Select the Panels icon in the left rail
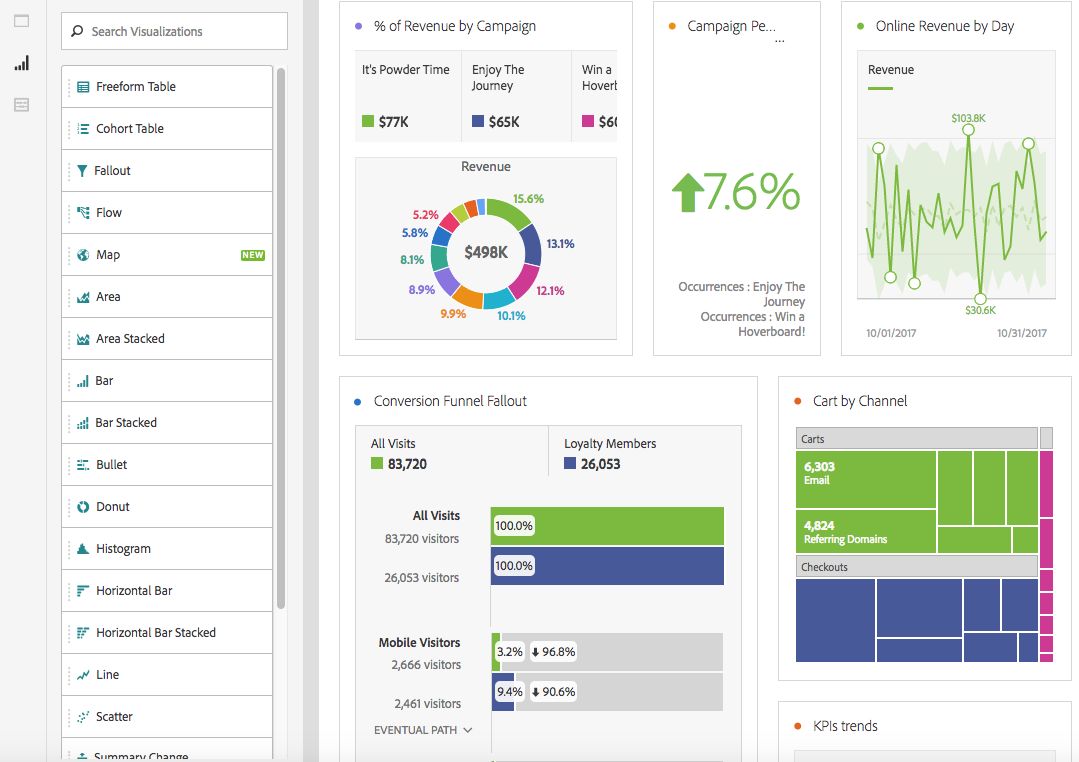 [x=20, y=22]
